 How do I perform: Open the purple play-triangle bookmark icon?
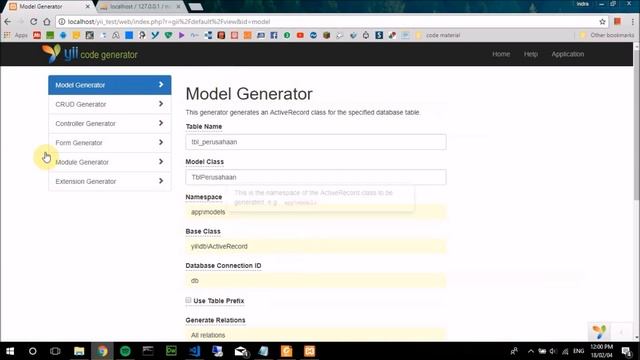182,36
